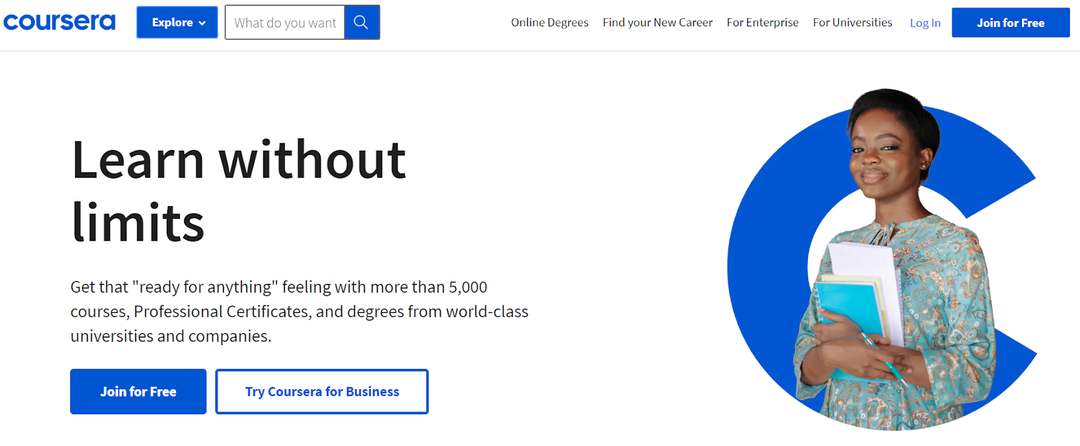1080x446 pixels.
Task: Click the Learn without limits heading
Action: [238, 190]
